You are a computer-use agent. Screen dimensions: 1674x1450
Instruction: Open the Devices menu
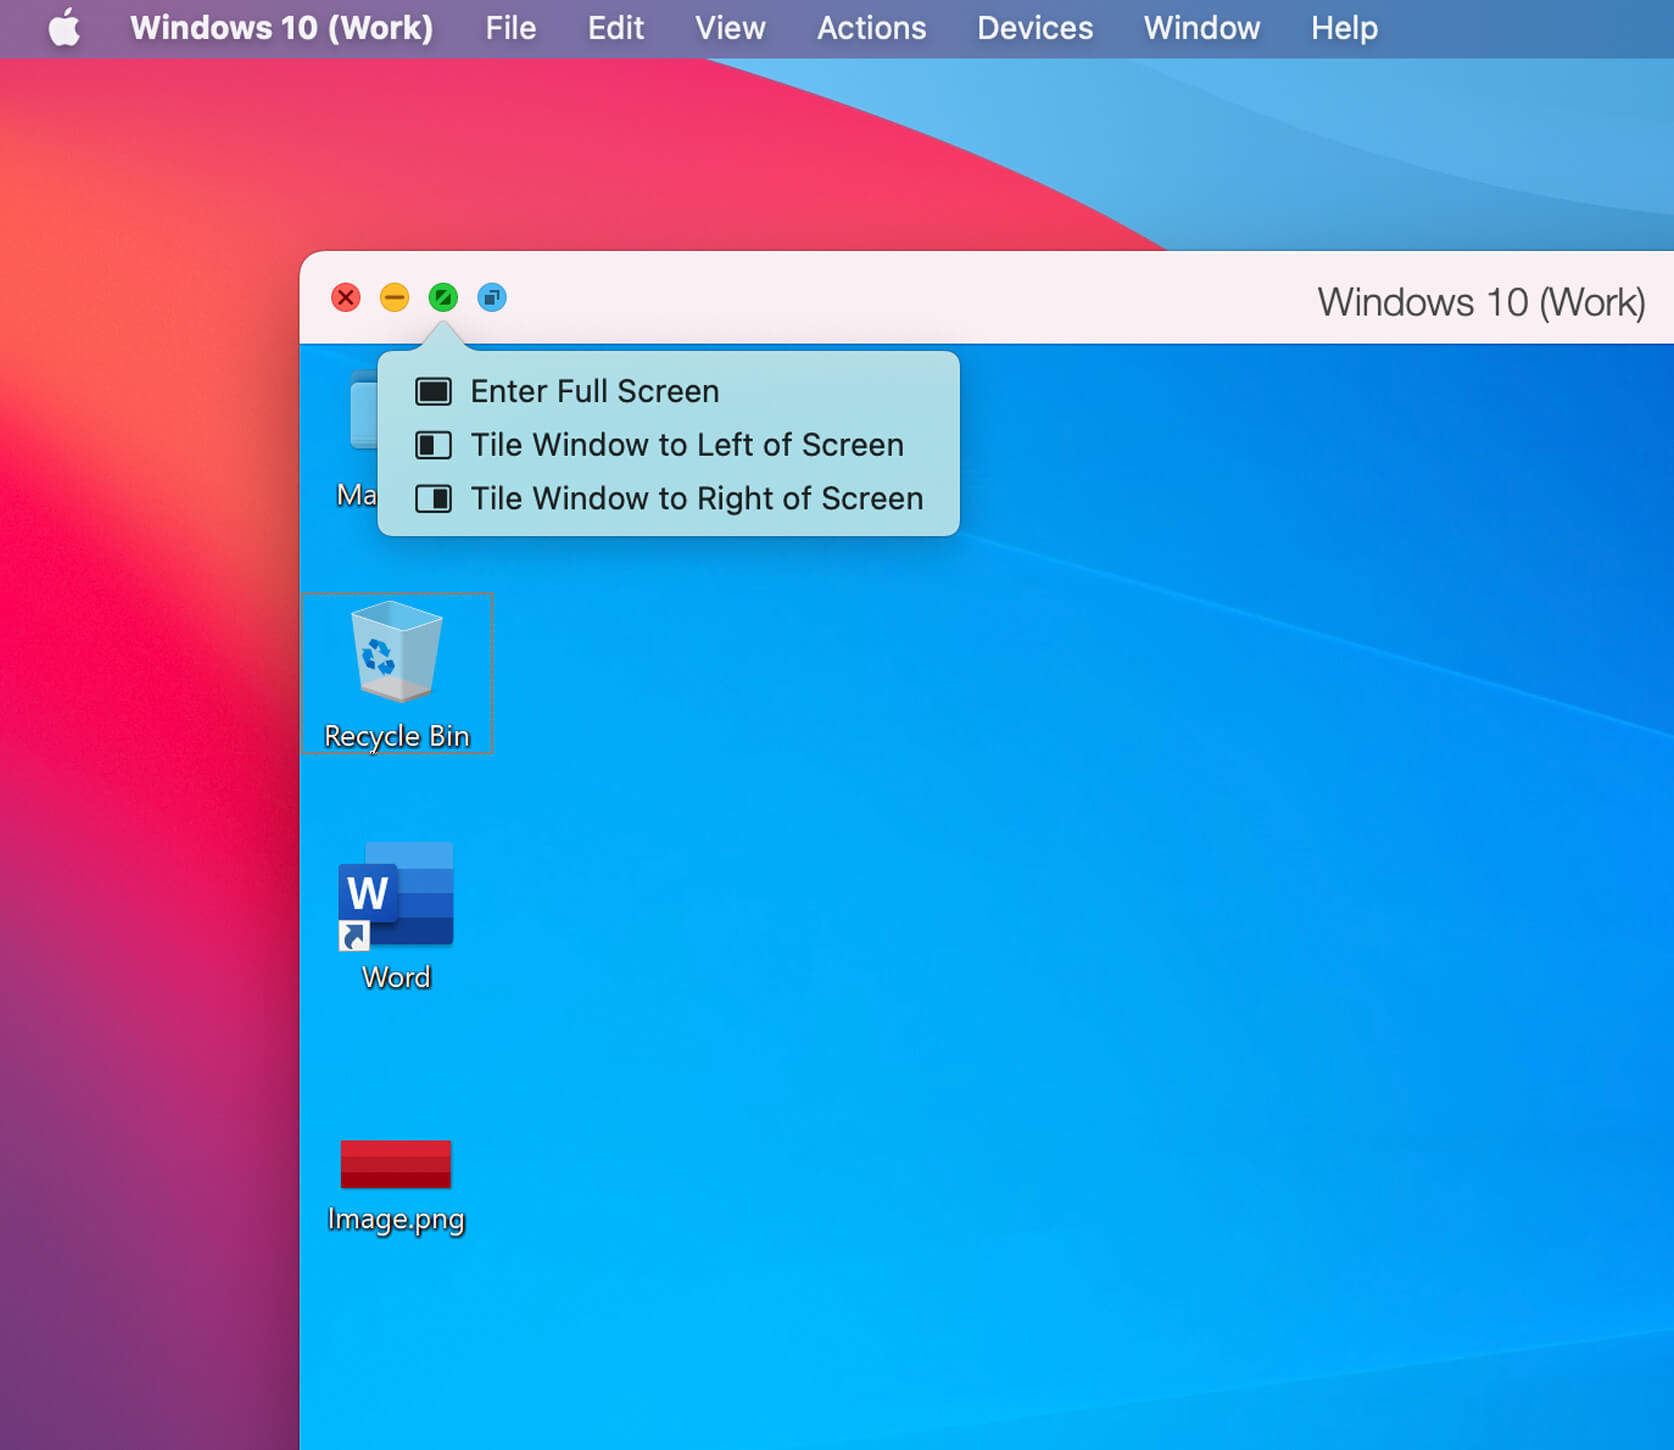pos(1035,28)
